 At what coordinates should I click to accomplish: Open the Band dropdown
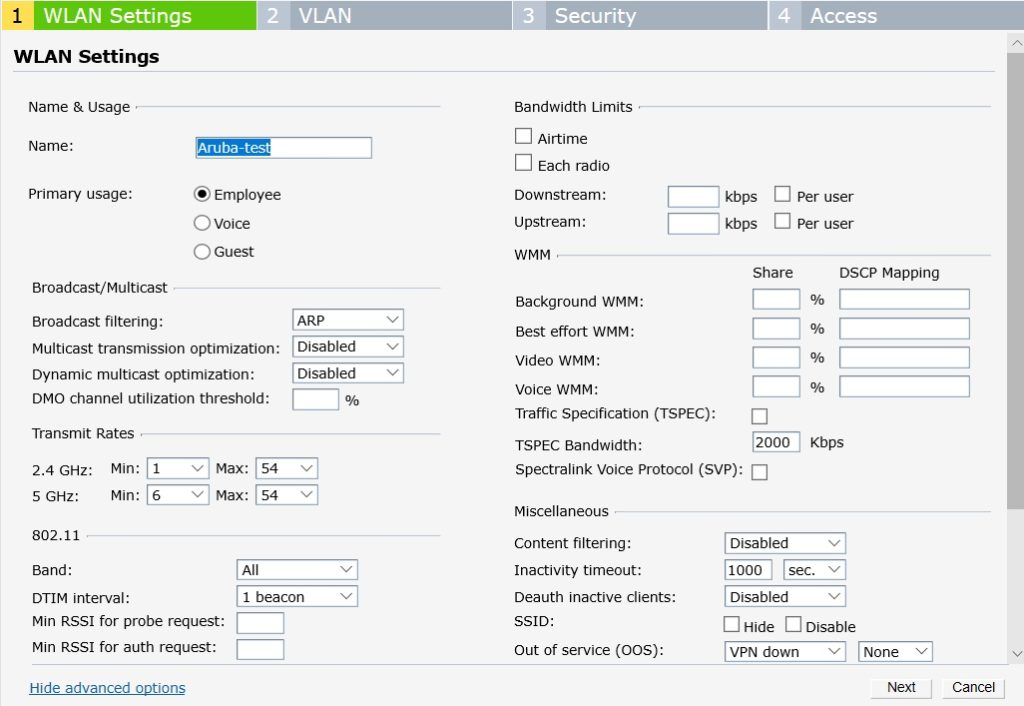coord(297,570)
